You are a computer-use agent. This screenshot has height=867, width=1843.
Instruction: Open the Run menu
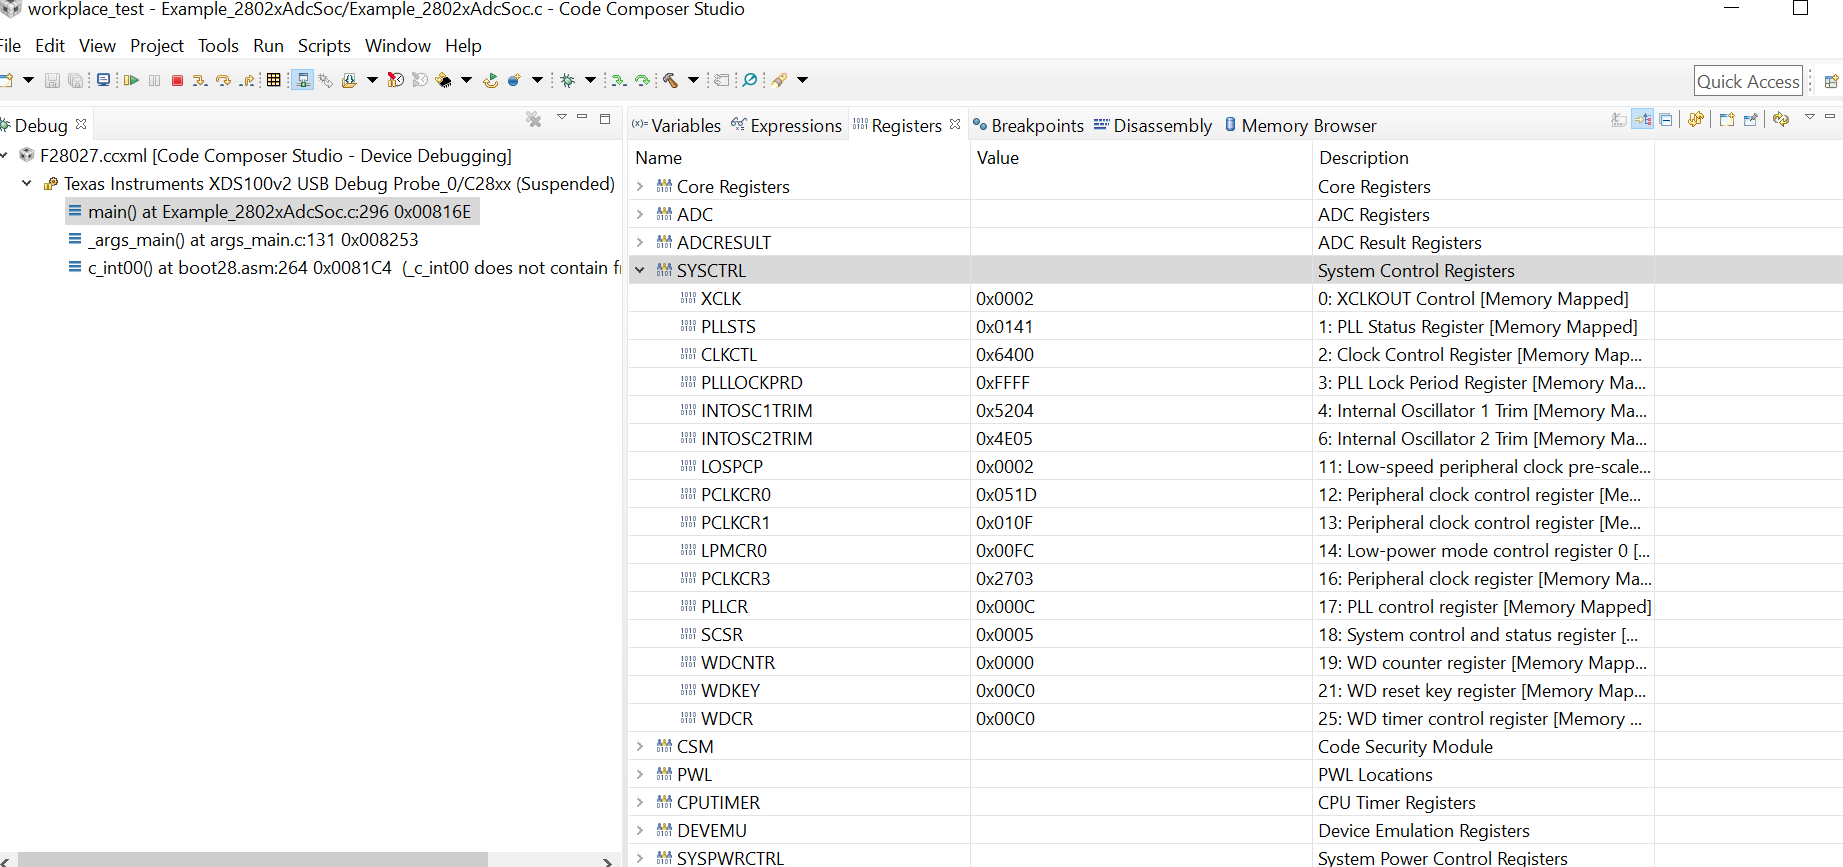(269, 46)
